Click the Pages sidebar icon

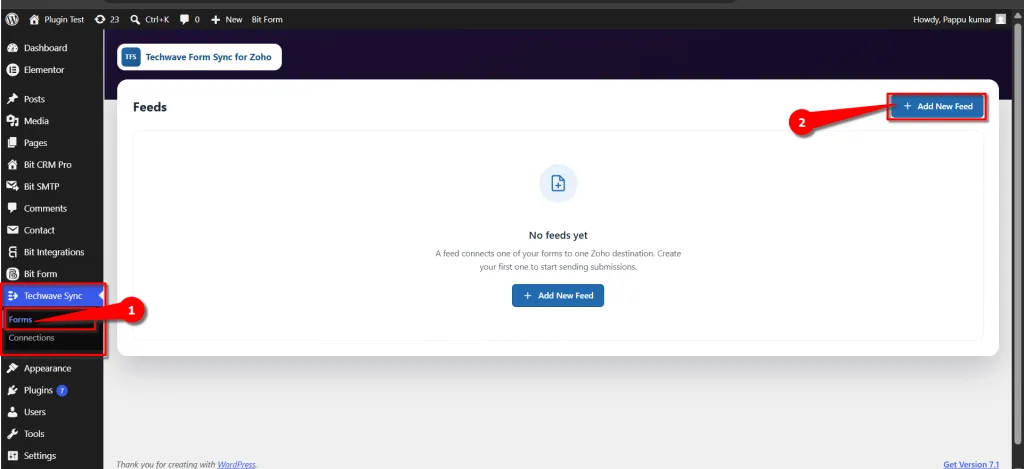pos(12,143)
